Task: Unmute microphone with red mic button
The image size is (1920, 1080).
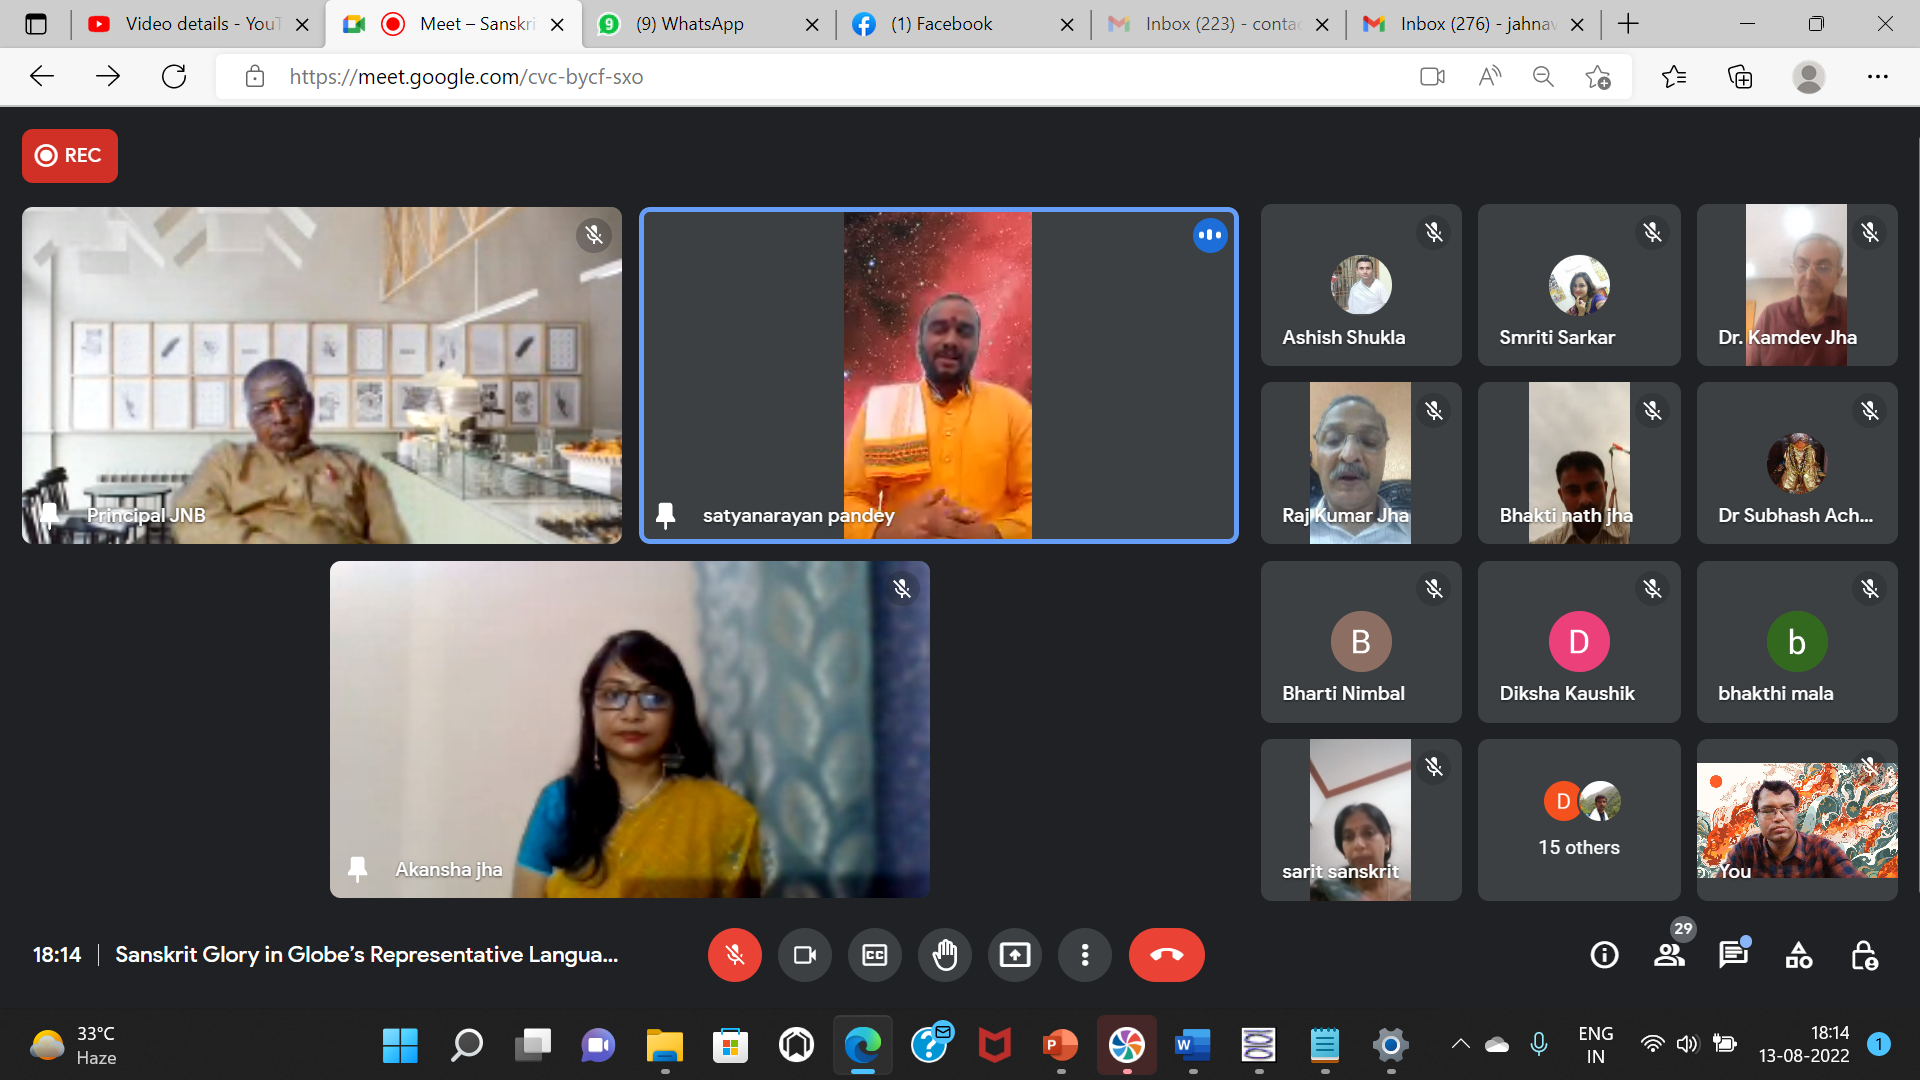Action: (x=734, y=955)
